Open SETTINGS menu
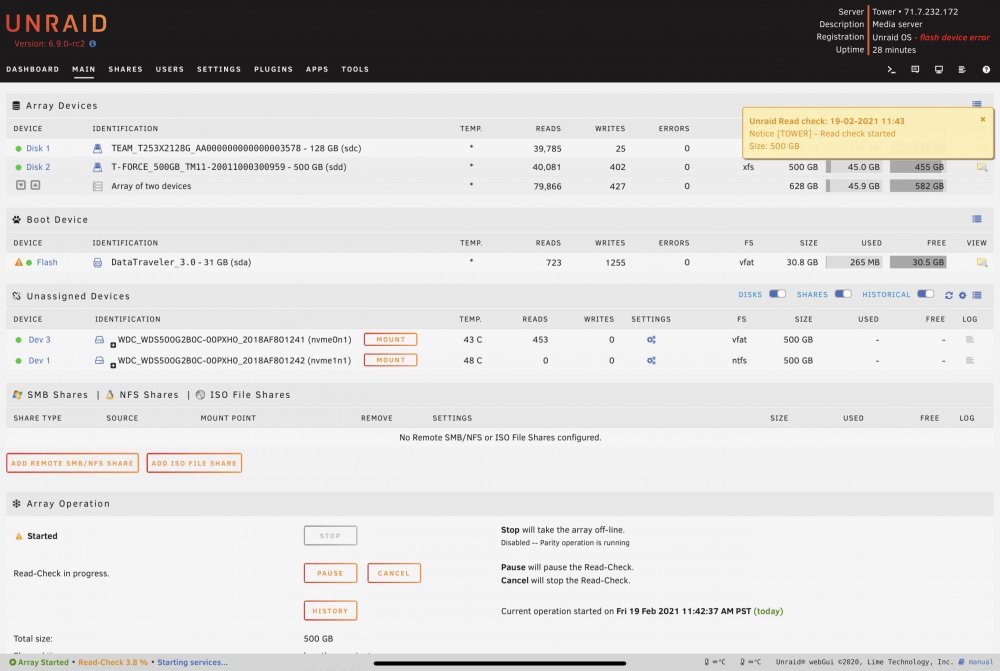 [x=219, y=70]
